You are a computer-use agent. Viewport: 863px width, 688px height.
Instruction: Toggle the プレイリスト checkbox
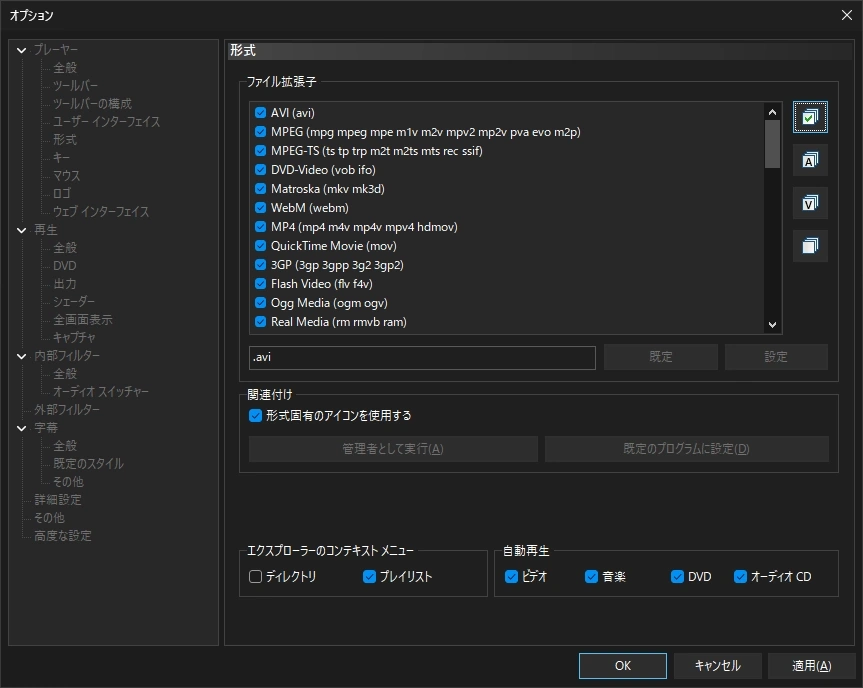pyautogui.click(x=369, y=576)
